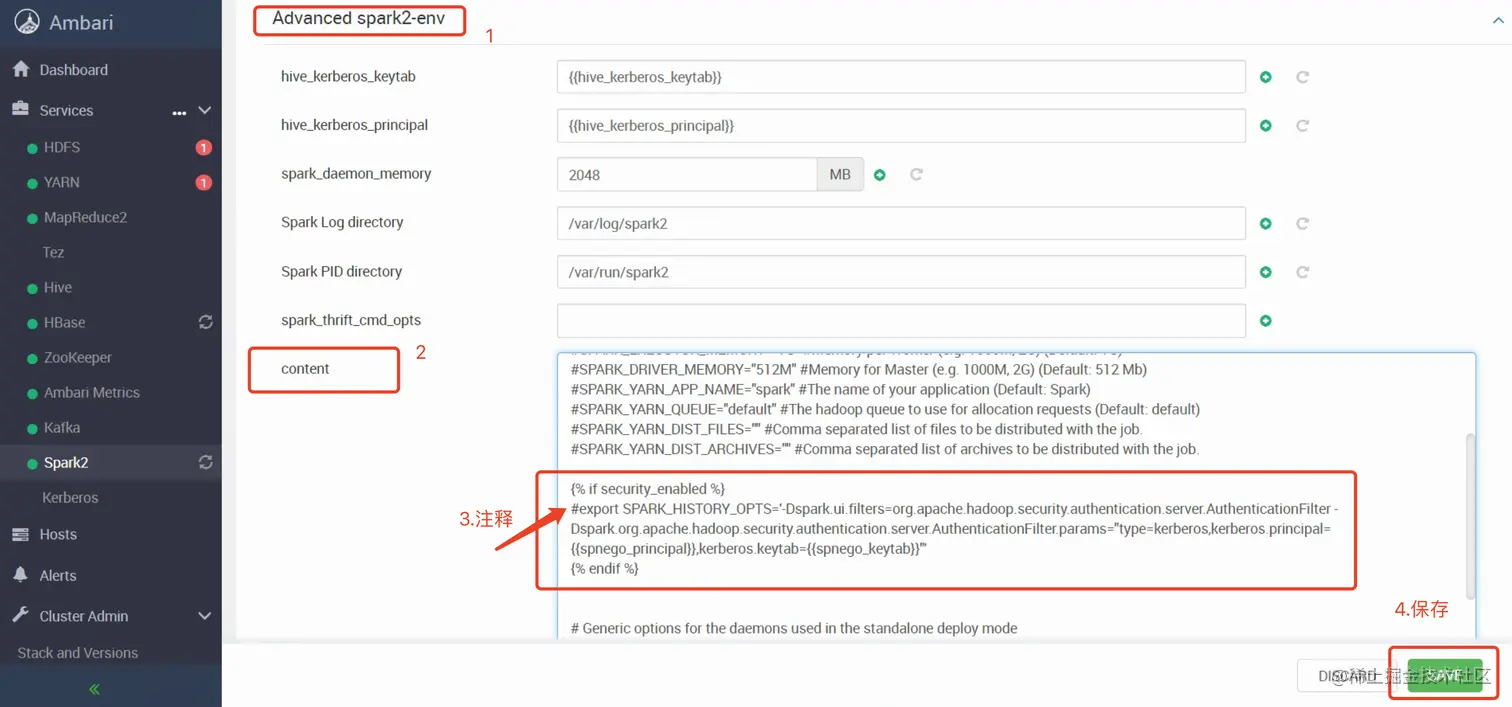Open Dashboard in the sidebar
Viewport: 1512px width, 707px height.
73,70
